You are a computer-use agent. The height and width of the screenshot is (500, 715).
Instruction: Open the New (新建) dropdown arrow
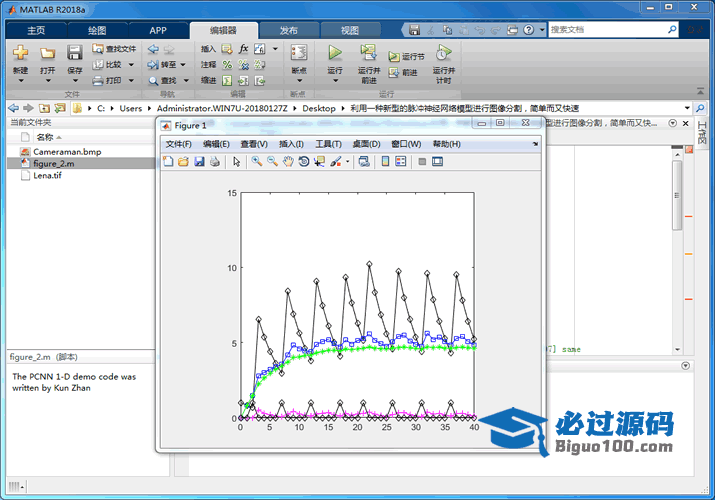[x=20, y=81]
